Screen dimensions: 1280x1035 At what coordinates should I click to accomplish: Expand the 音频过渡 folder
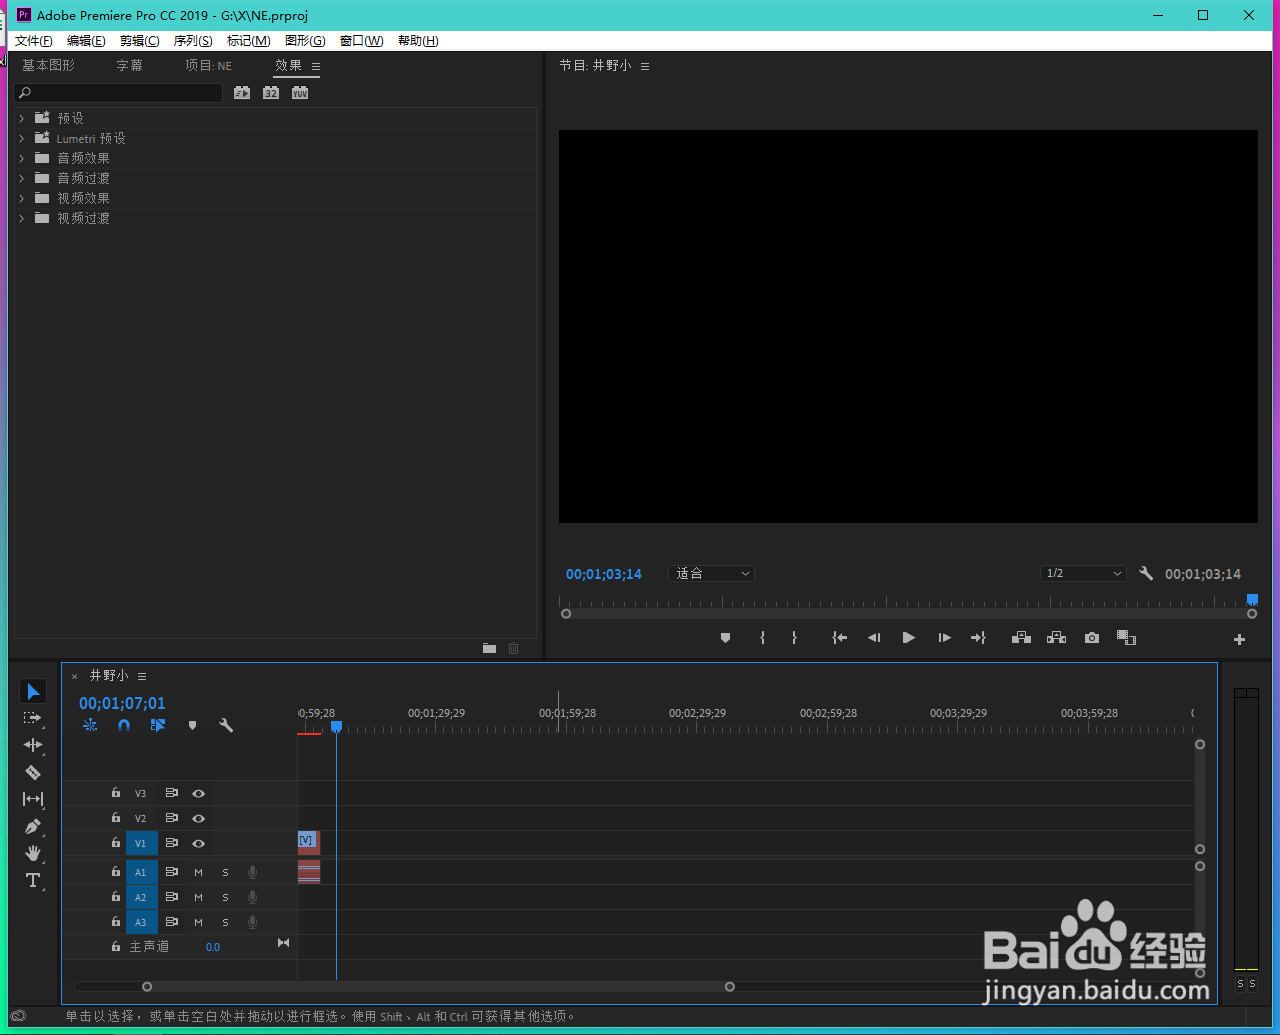pos(21,178)
